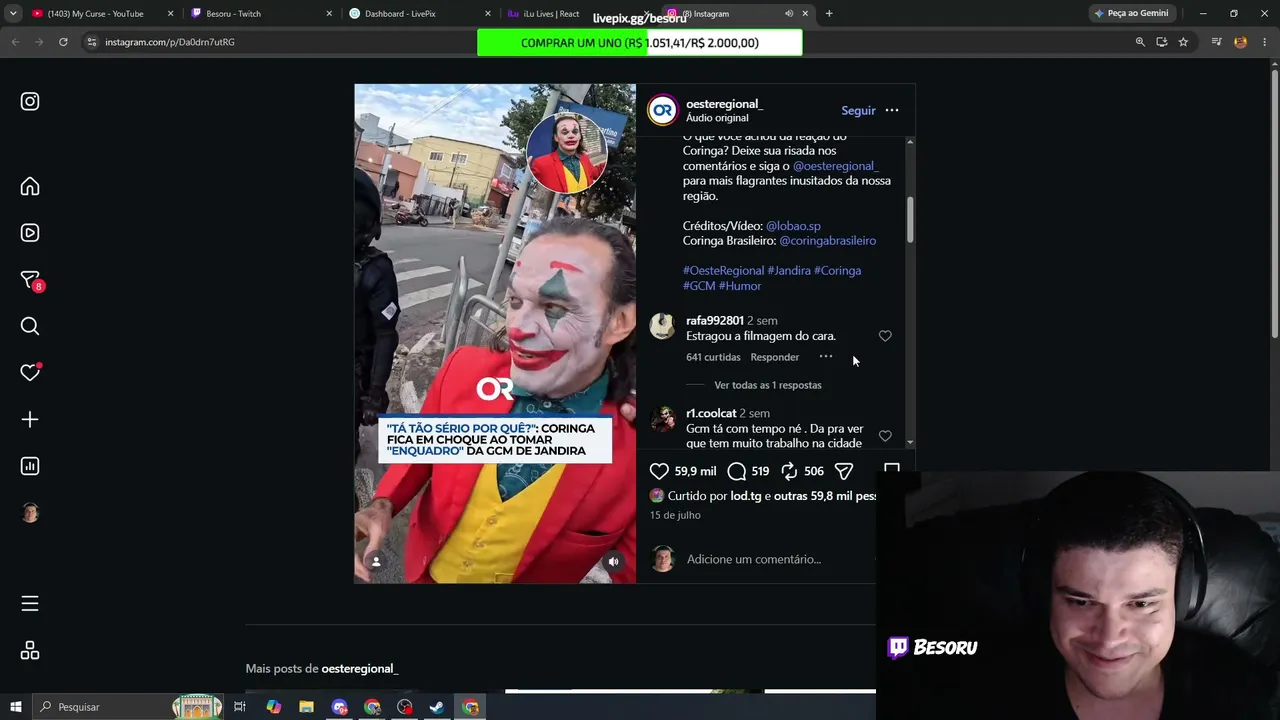Open post options three-dot menu
The width and height of the screenshot is (1280, 720).
(892, 110)
